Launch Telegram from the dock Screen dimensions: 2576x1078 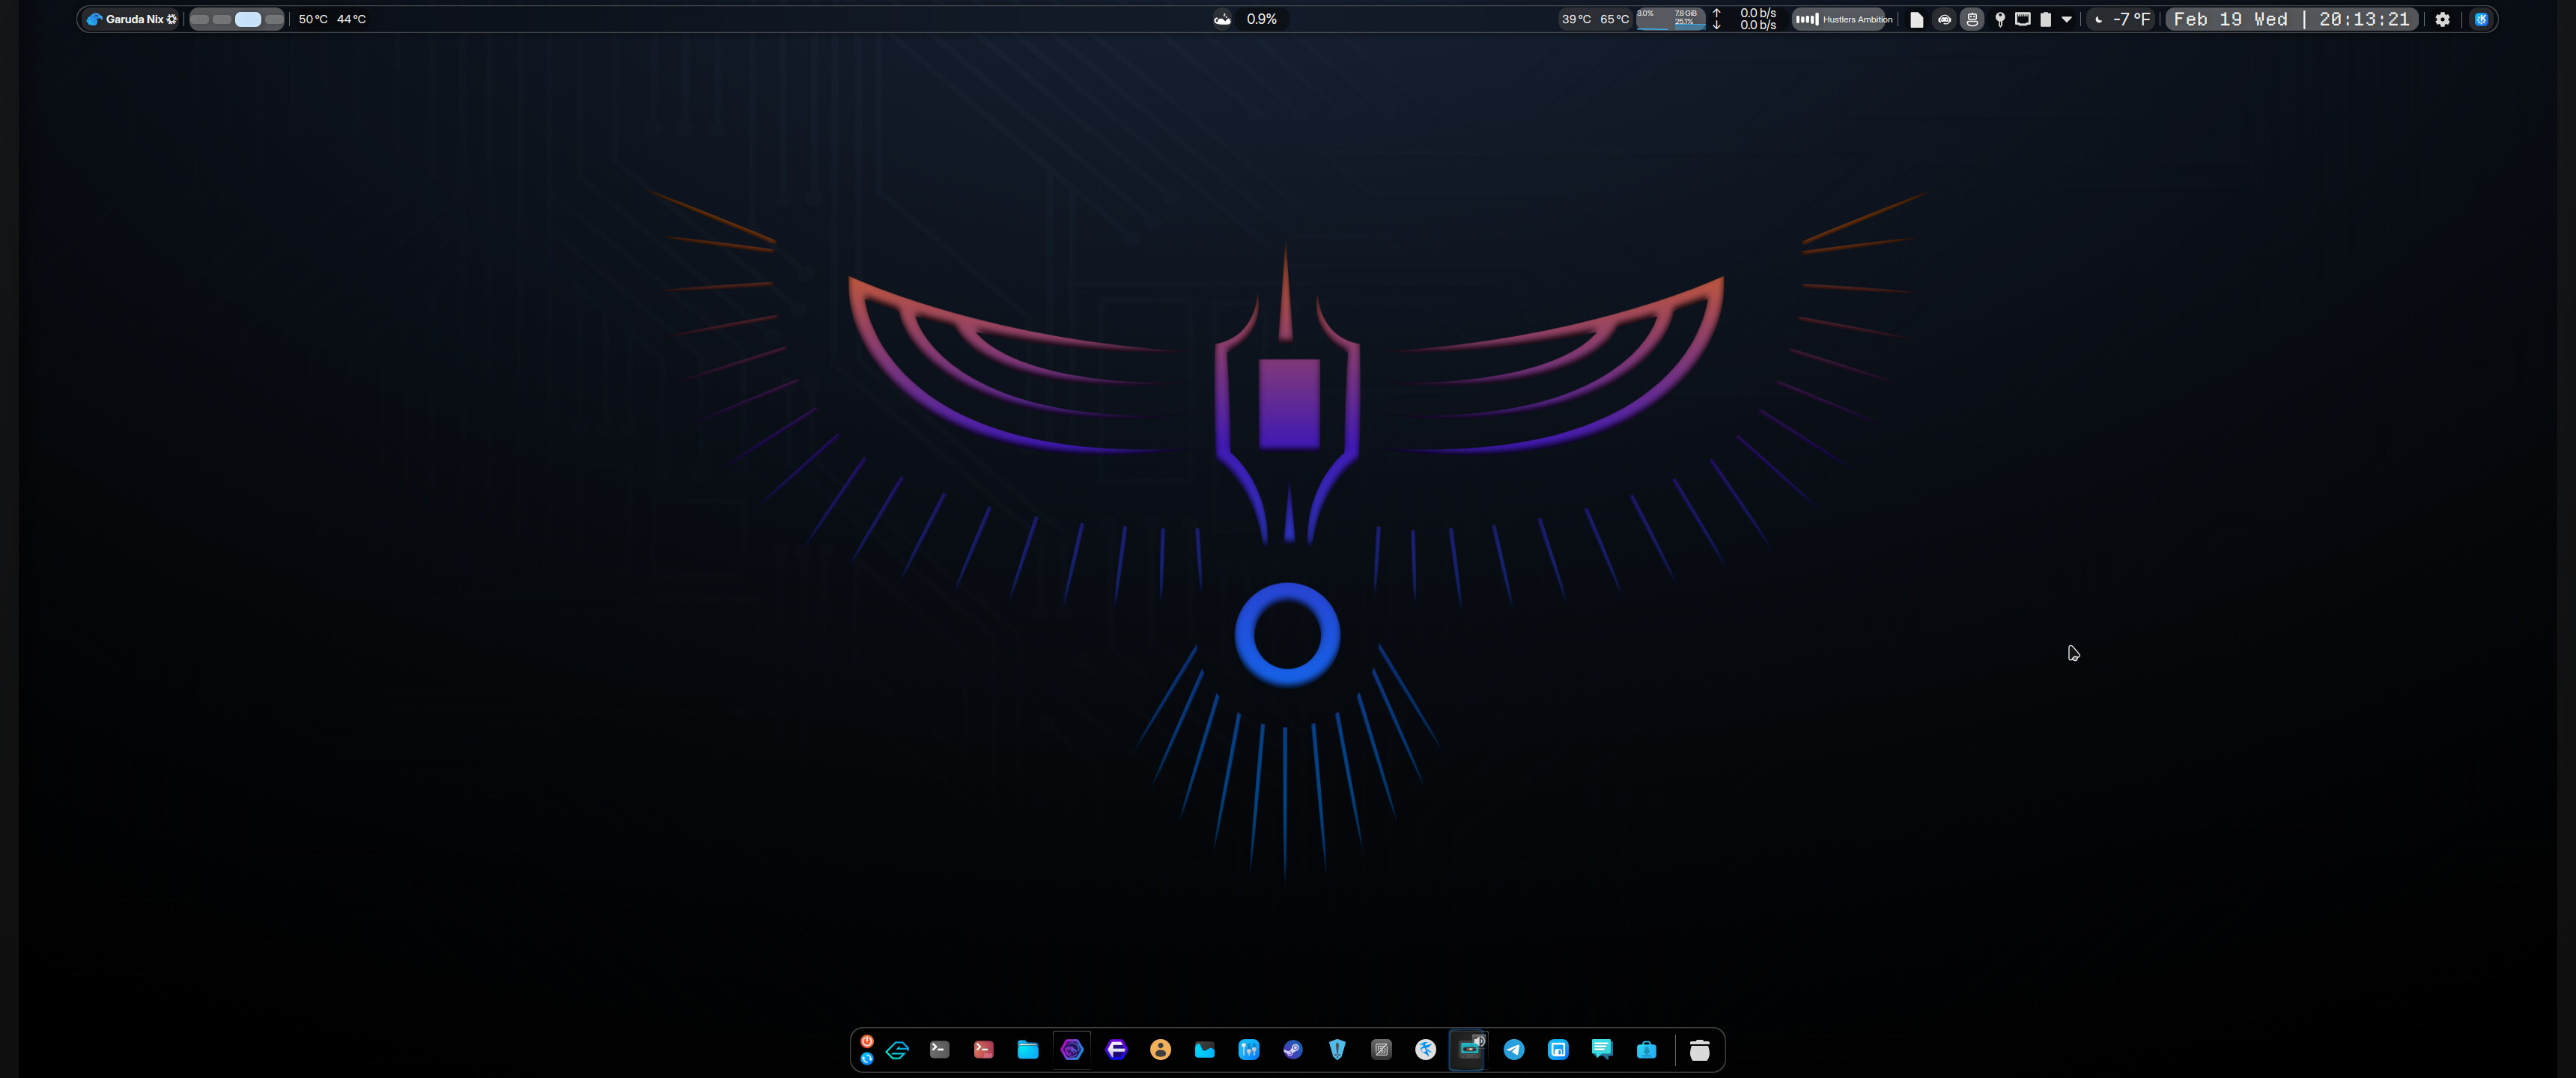[x=1514, y=1050]
